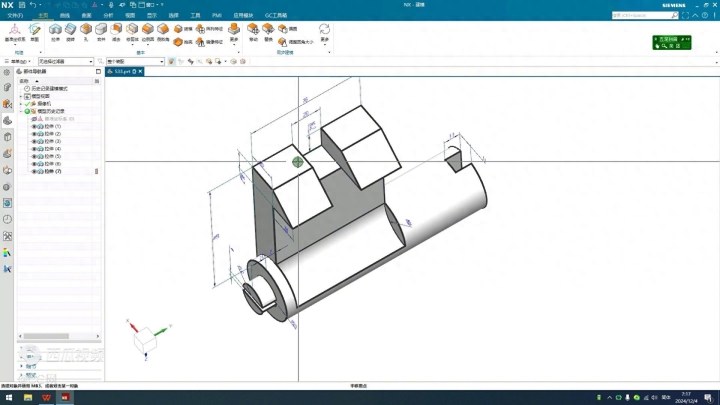Screen dimensions: 720x405
Task: Click the Unite (合并) boolean tool
Action: pyautogui.click(x=101, y=33)
